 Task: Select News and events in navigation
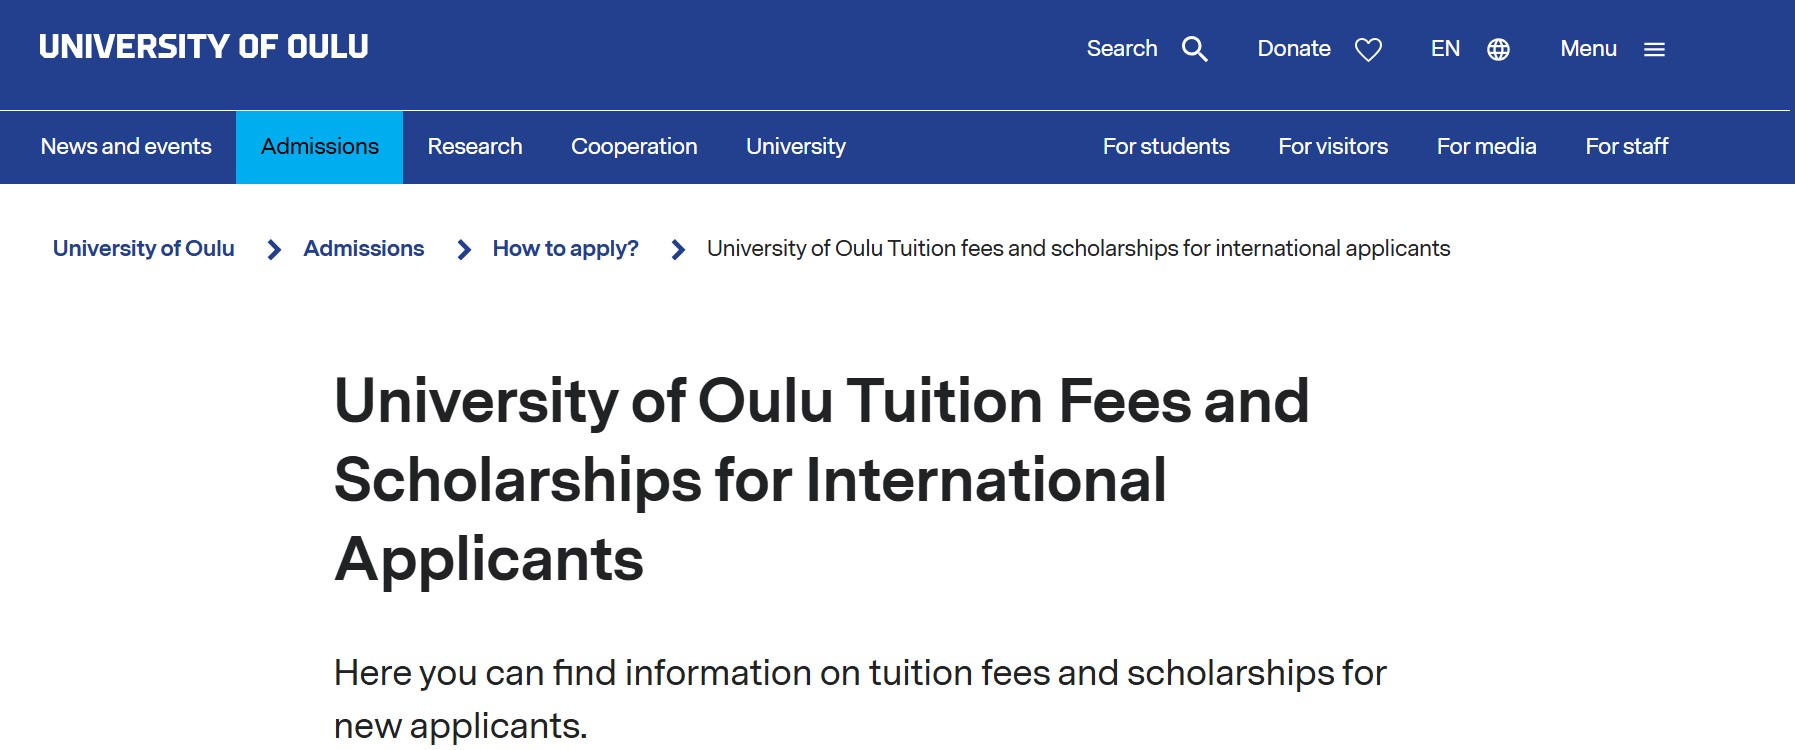click(x=125, y=146)
